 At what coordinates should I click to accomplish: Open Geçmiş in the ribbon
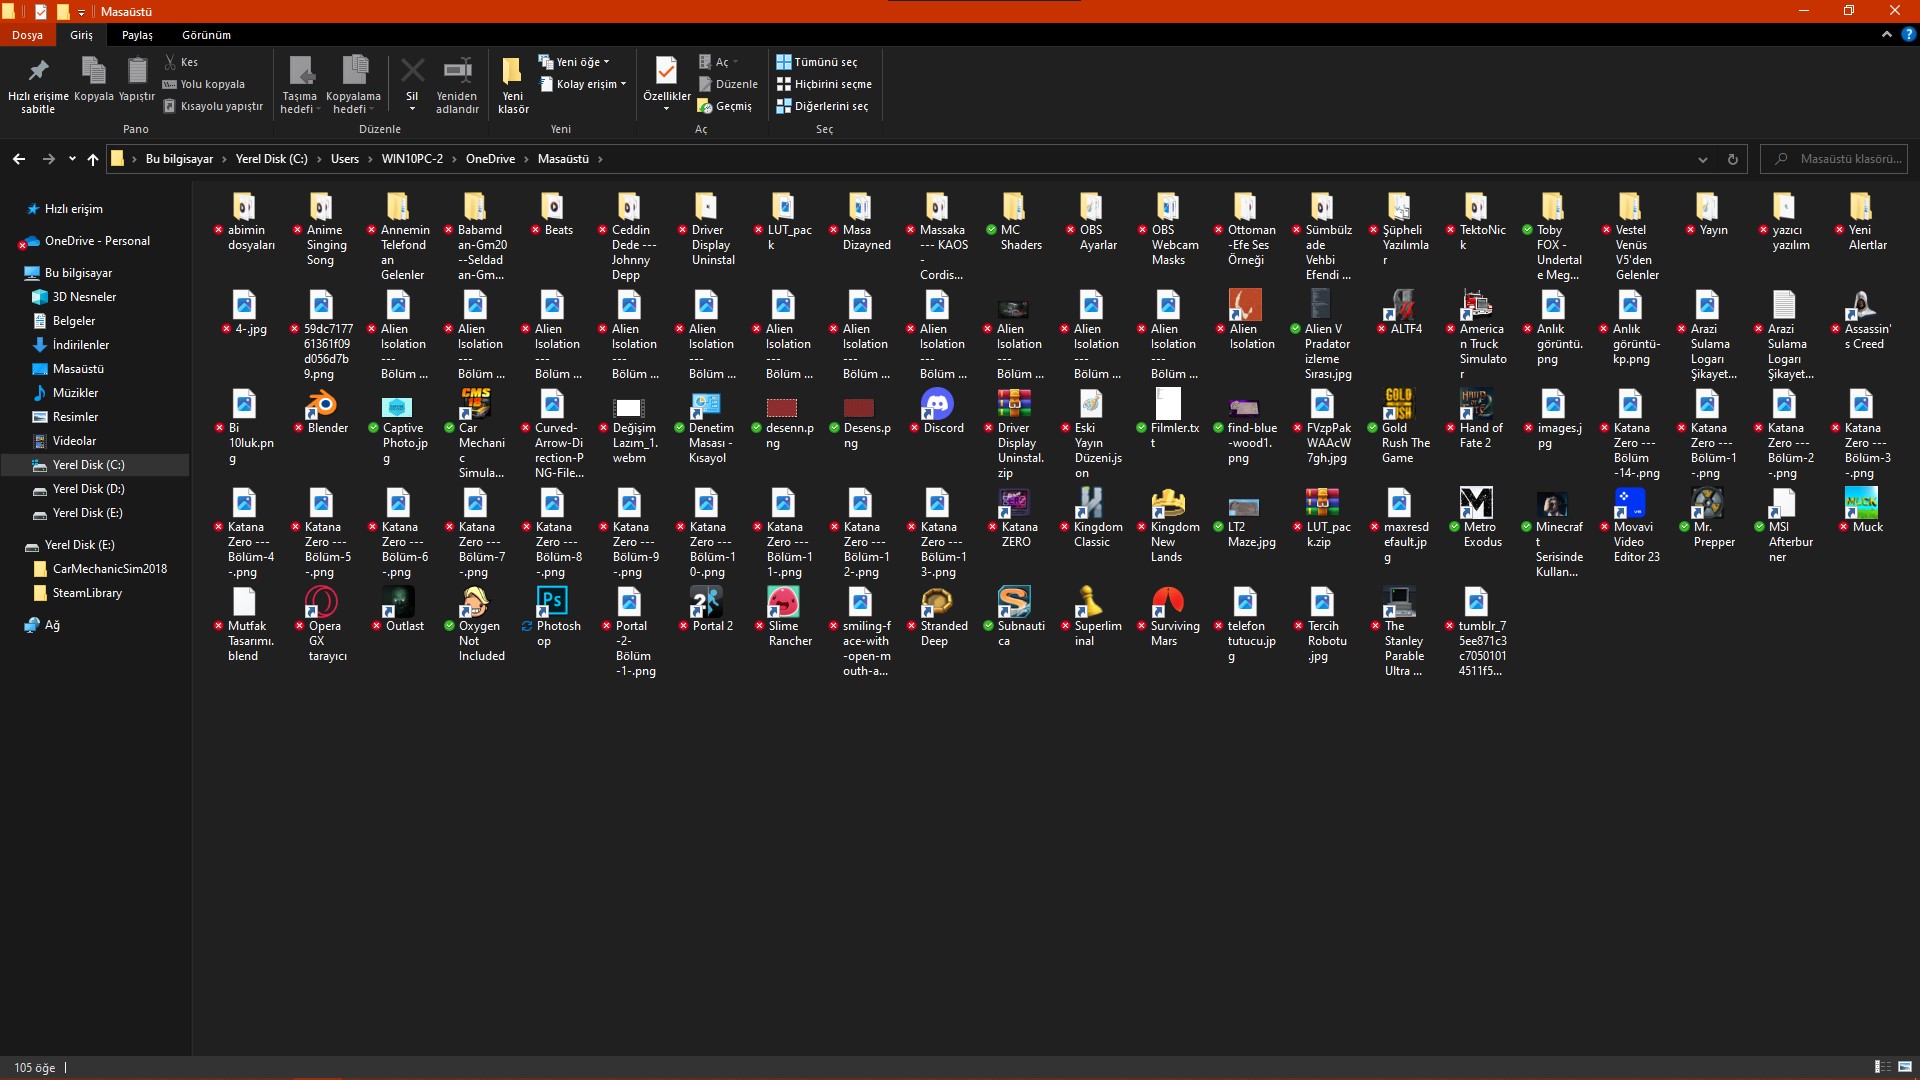click(725, 106)
